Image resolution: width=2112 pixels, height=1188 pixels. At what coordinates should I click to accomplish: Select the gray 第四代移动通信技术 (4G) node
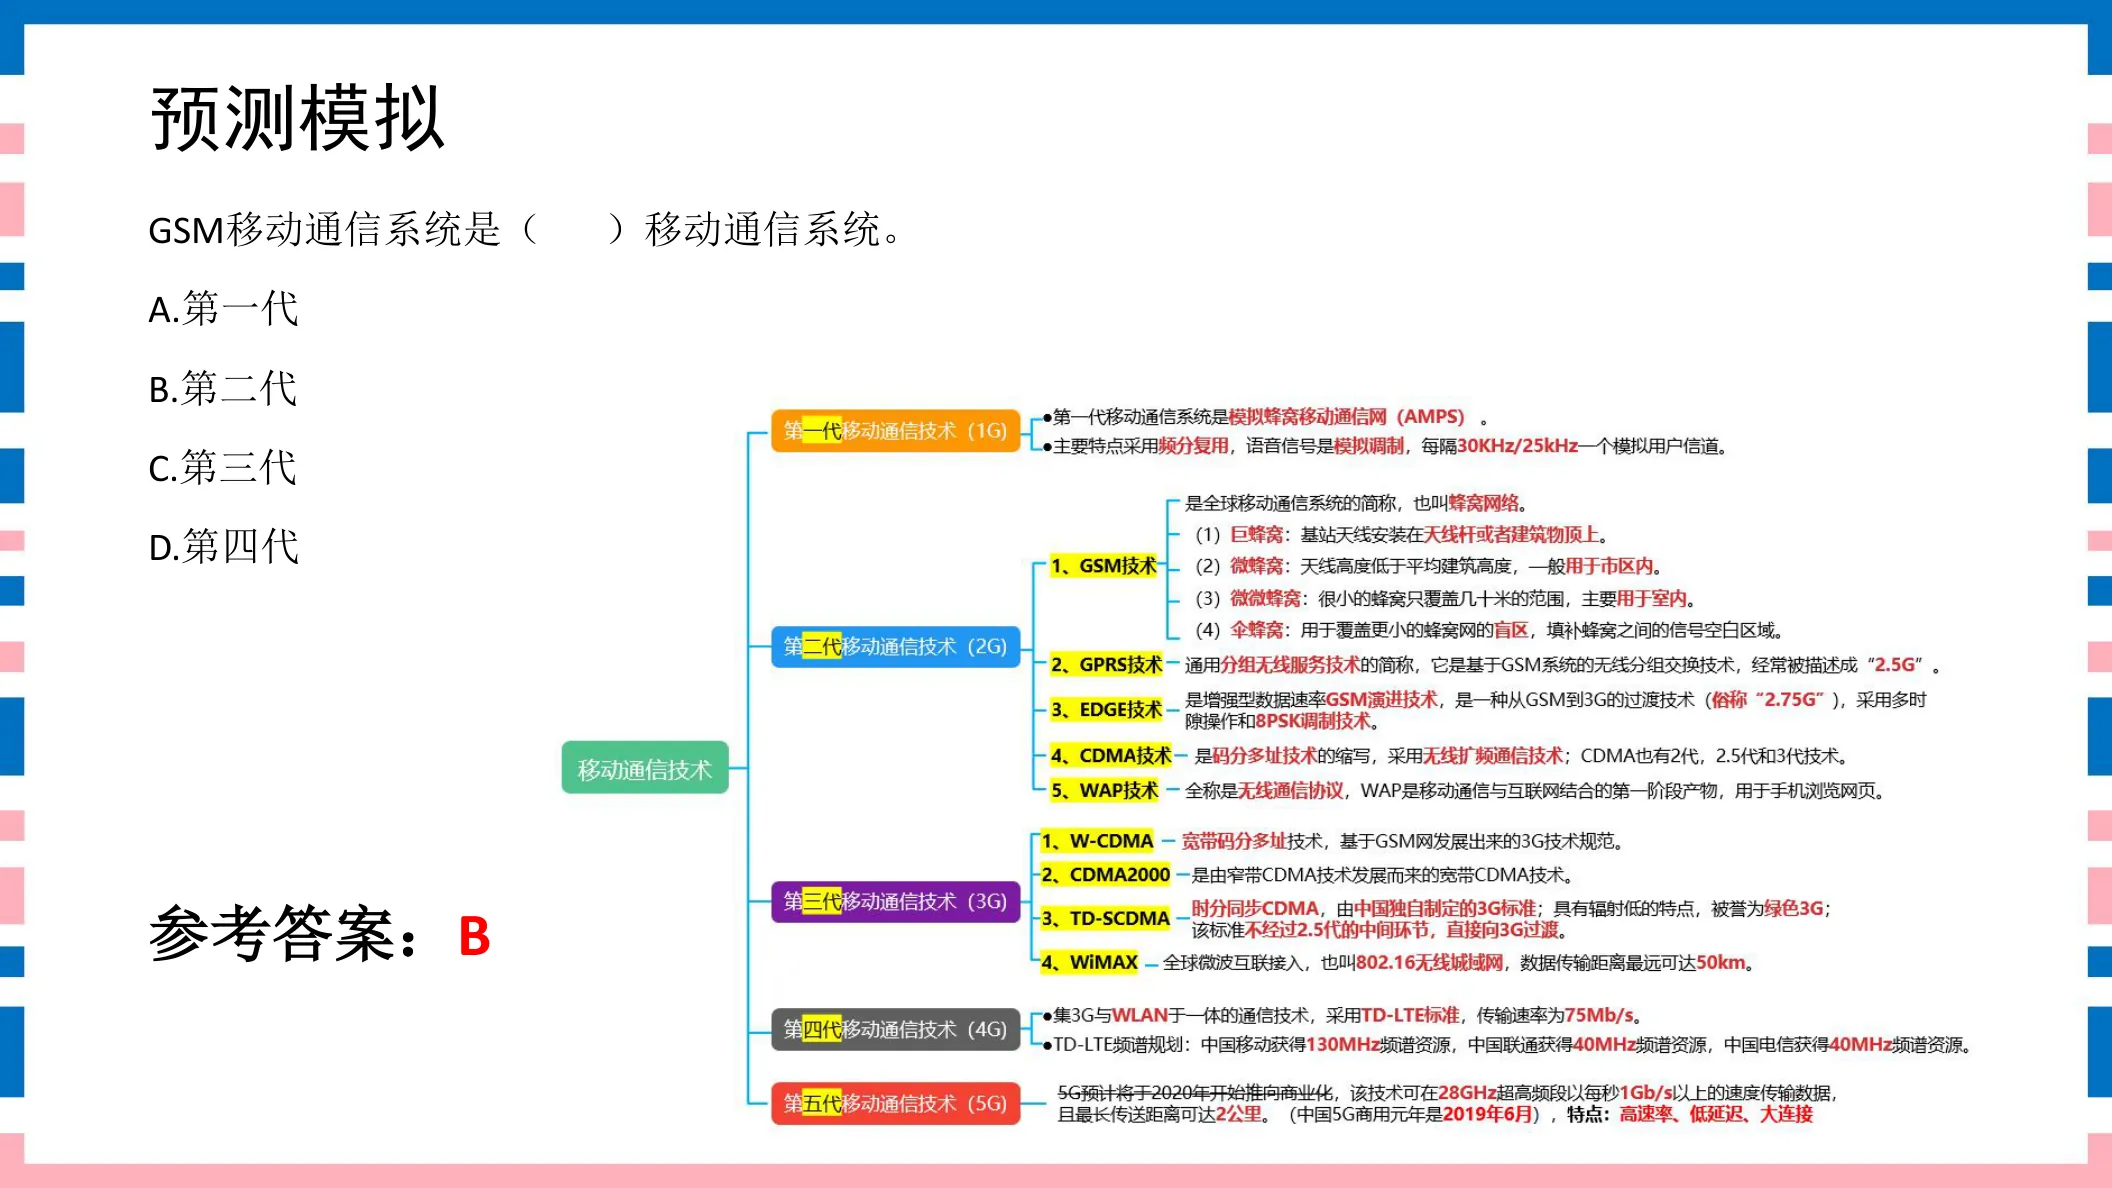(x=895, y=1029)
